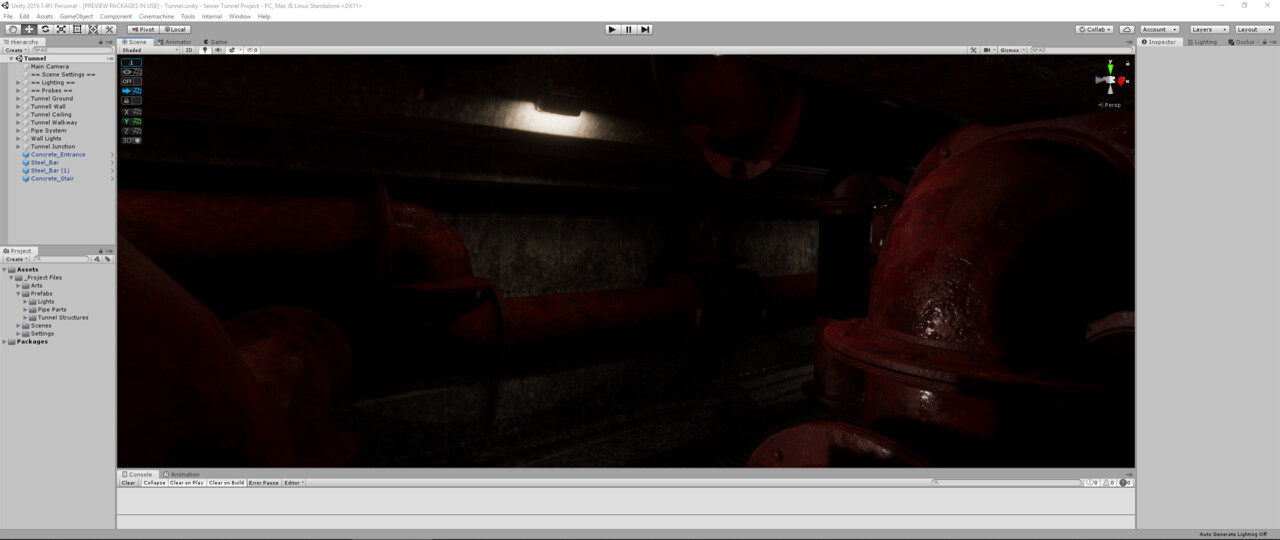Open prefab arrow for Steel_Bar (1)
The width and height of the screenshot is (1280, 540).
(112, 170)
